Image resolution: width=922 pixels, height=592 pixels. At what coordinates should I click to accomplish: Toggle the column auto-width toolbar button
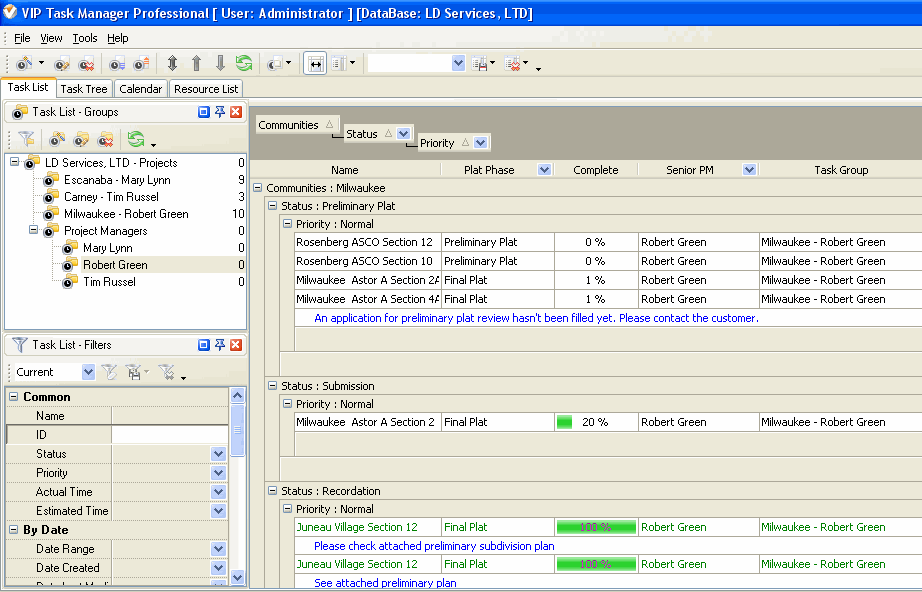[315, 63]
